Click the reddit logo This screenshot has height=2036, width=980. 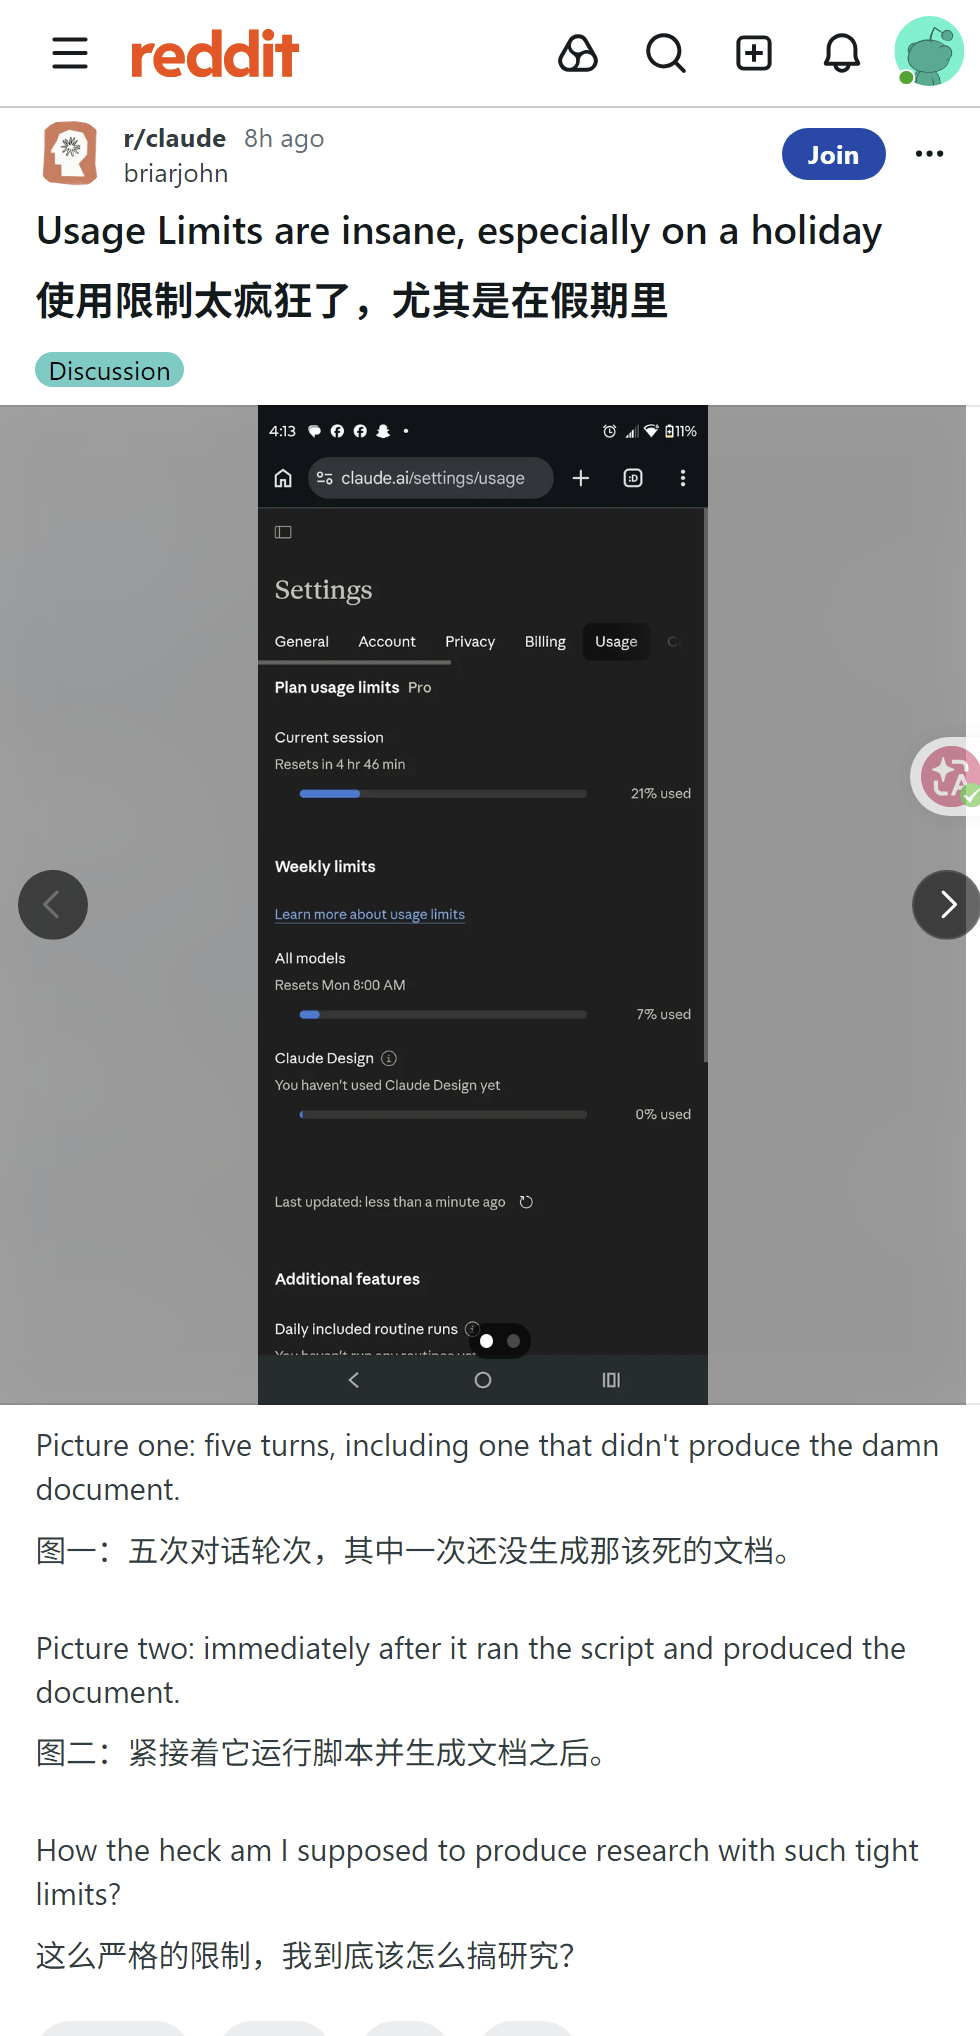pos(215,54)
